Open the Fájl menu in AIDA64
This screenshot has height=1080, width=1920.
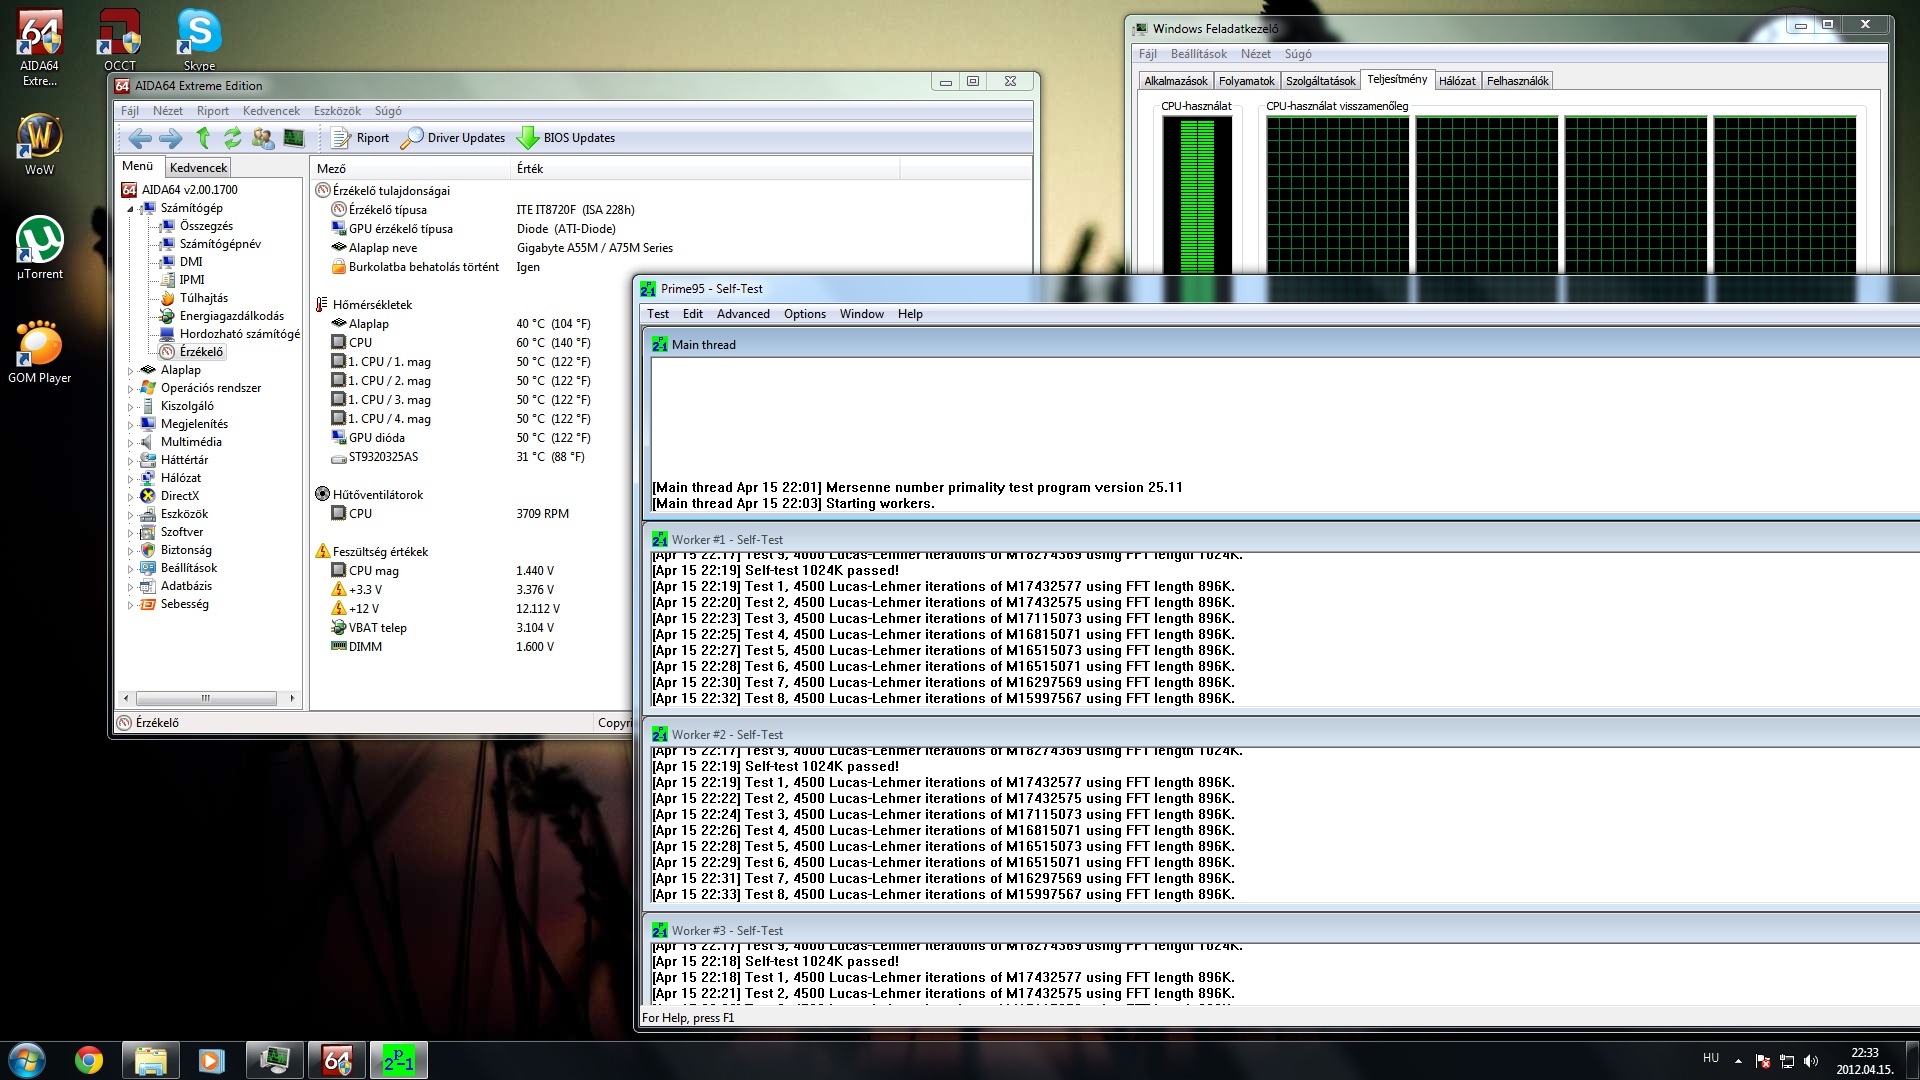click(130, 111)
